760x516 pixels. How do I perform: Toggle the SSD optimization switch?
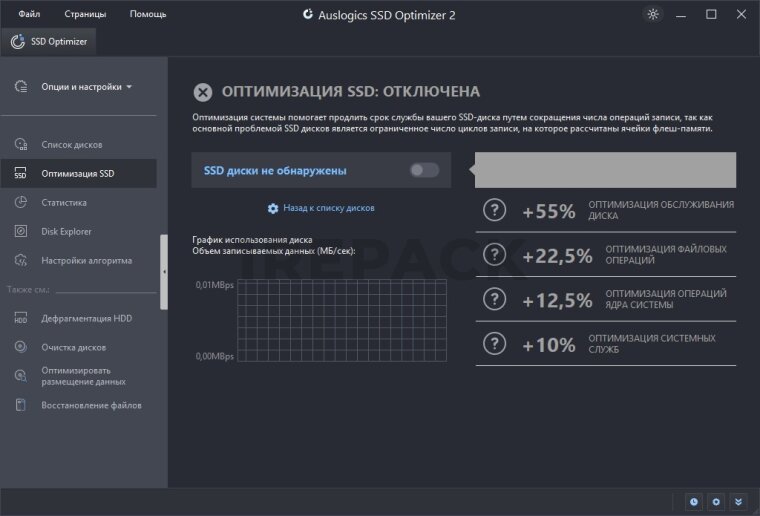point(424,170)
